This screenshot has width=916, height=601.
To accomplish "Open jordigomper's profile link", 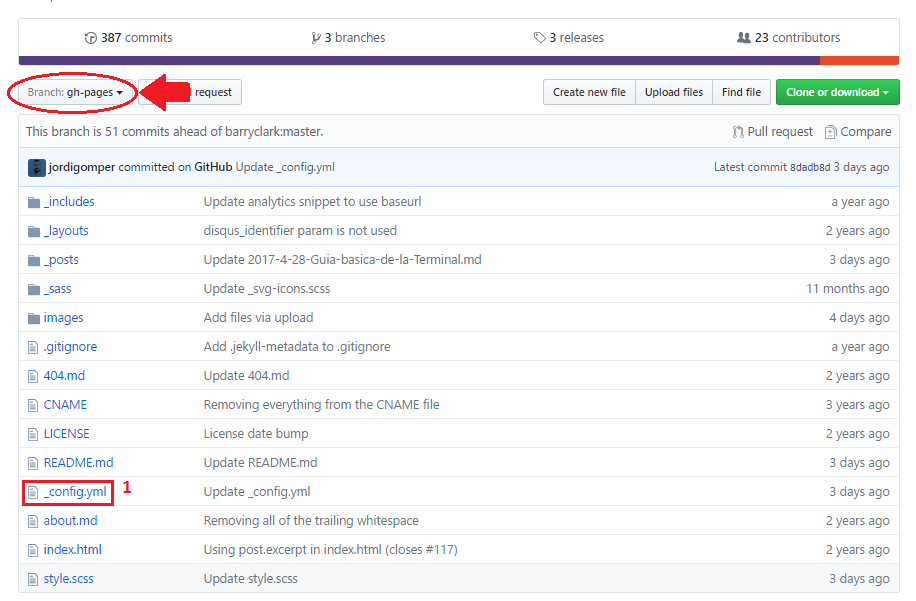I will click(82, 167).
